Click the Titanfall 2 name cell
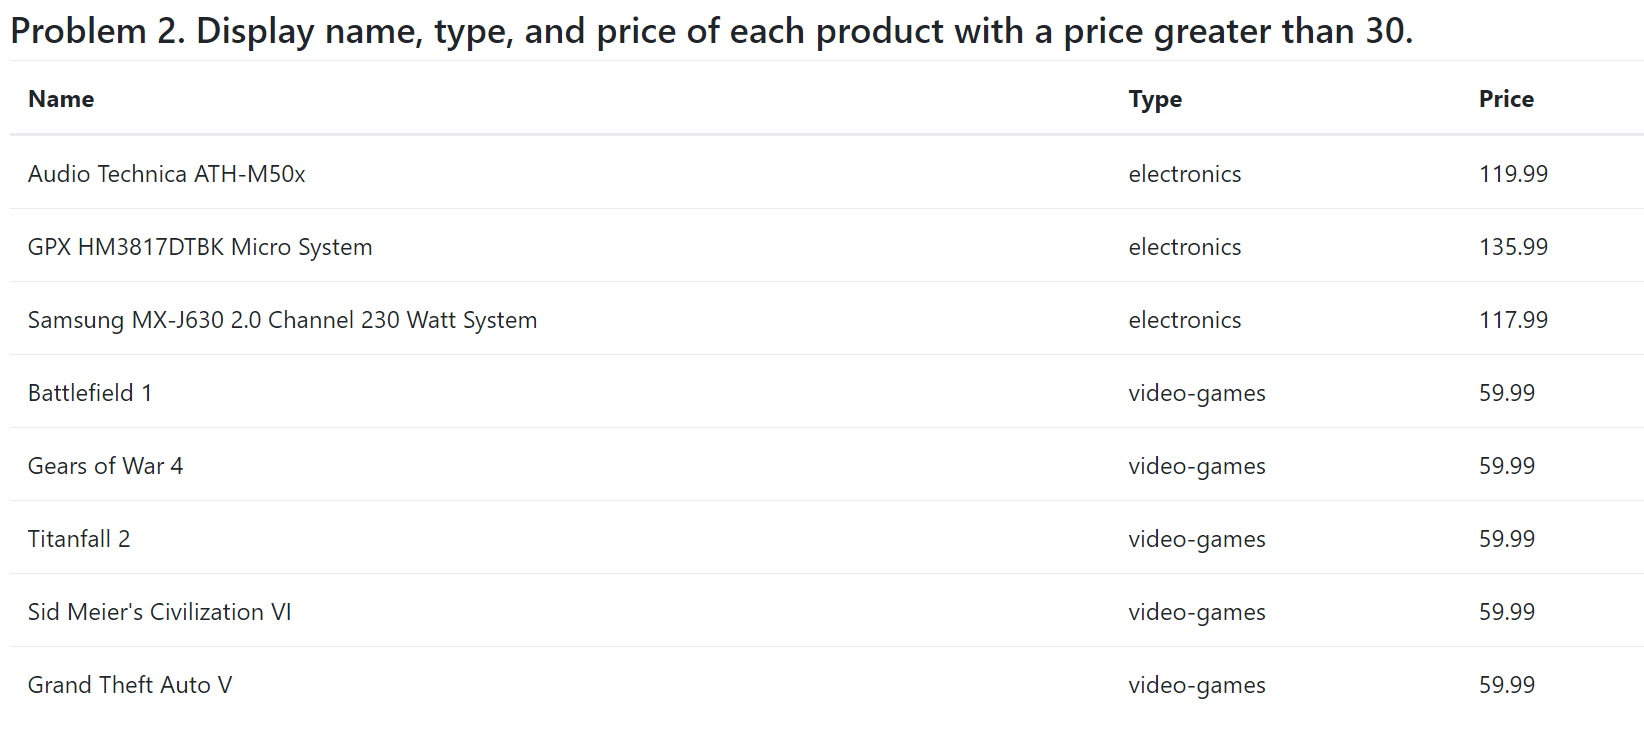The image size is (1644, 731). [79, 539]
